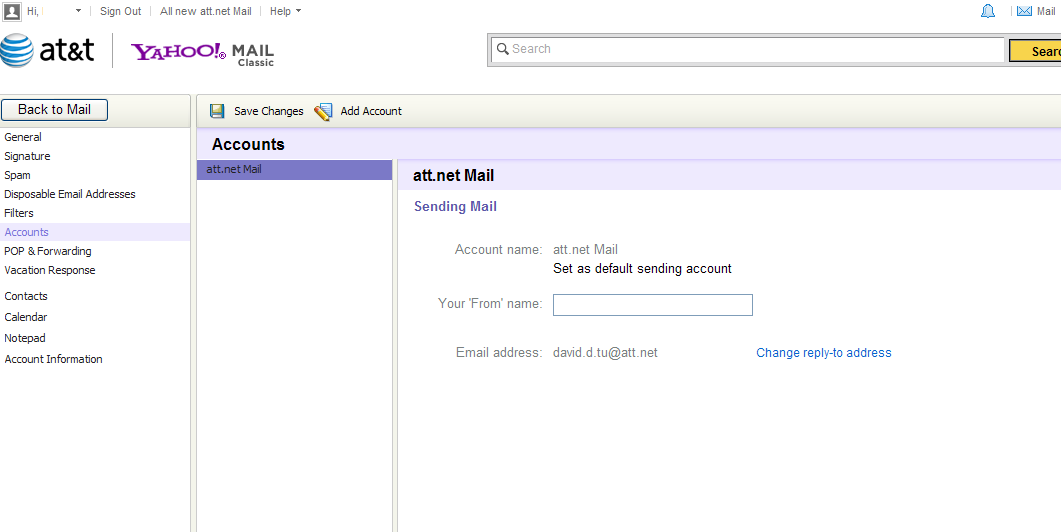Click the user profile avatar icon
The height and width of the screenshot is (532, 1061).
12,11
